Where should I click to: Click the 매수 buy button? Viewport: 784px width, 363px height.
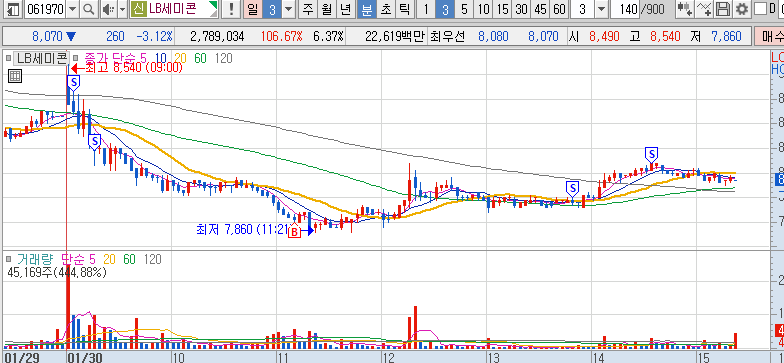click(x=770, y=36)
